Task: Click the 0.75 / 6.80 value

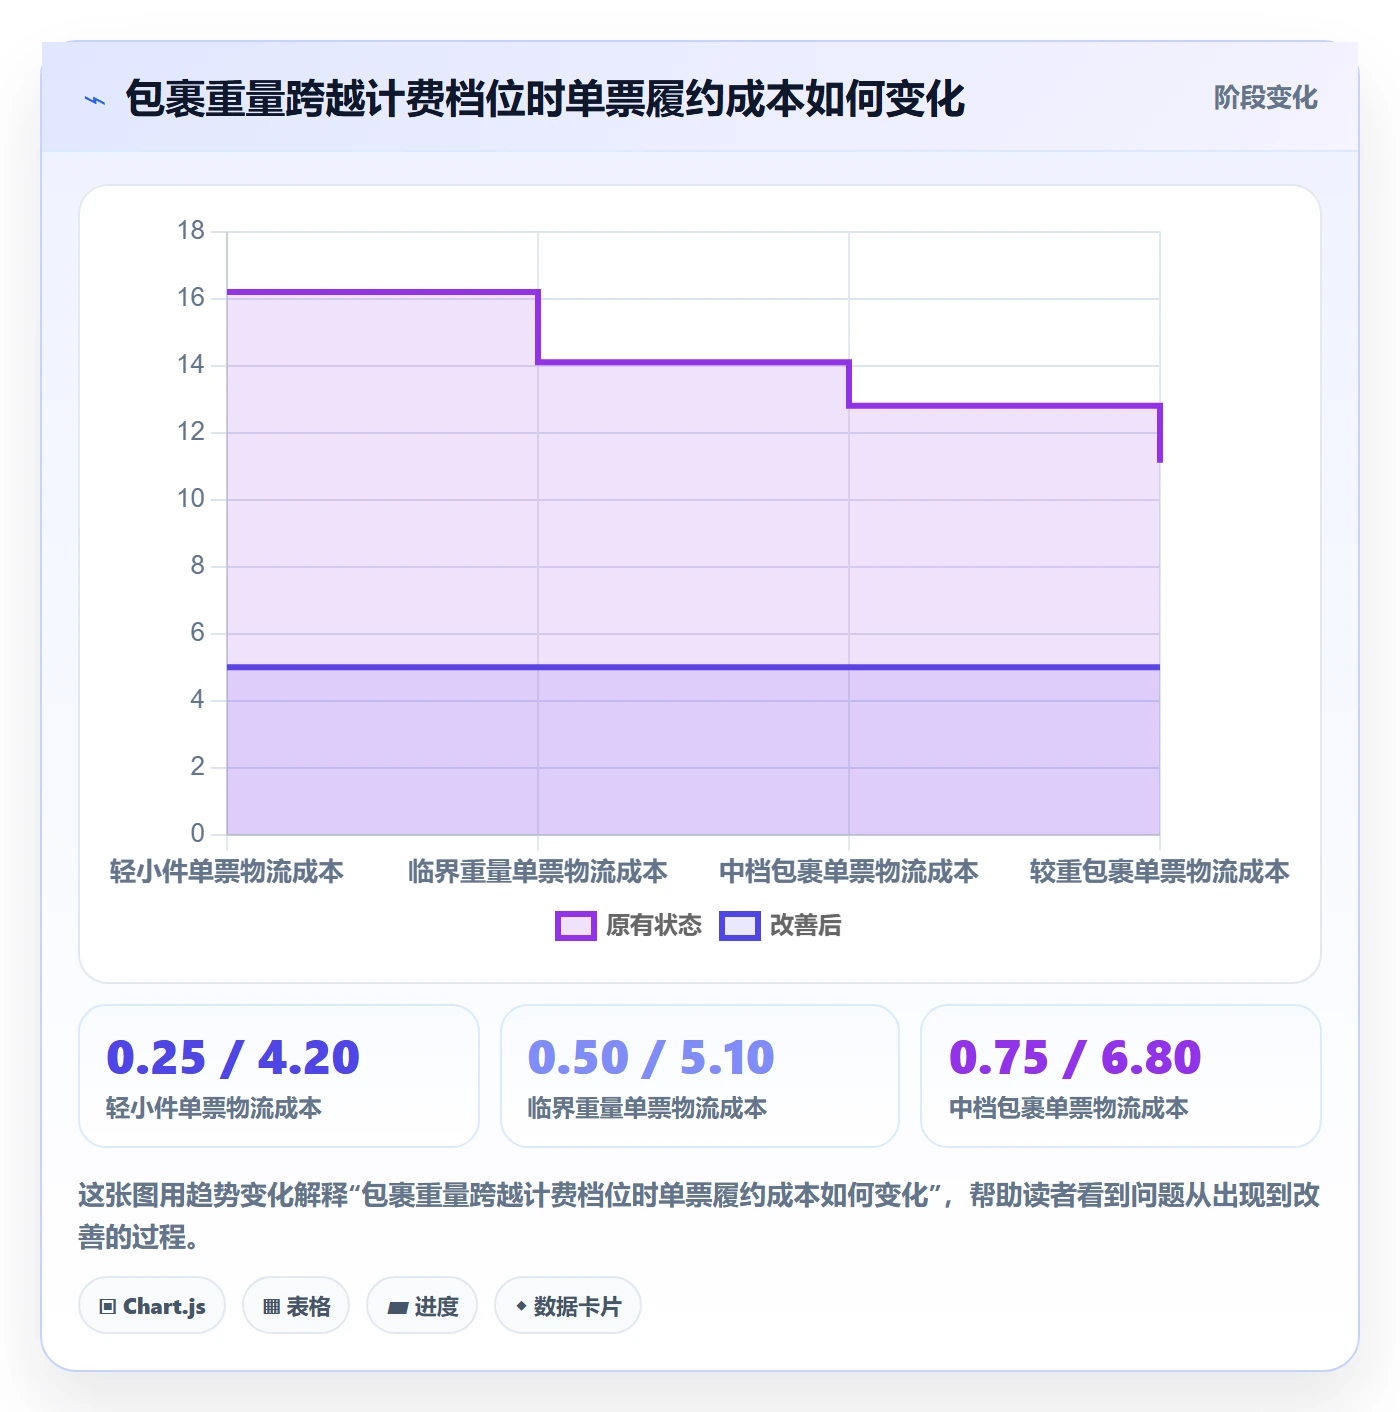Action: click(x=1075, y=1058)
